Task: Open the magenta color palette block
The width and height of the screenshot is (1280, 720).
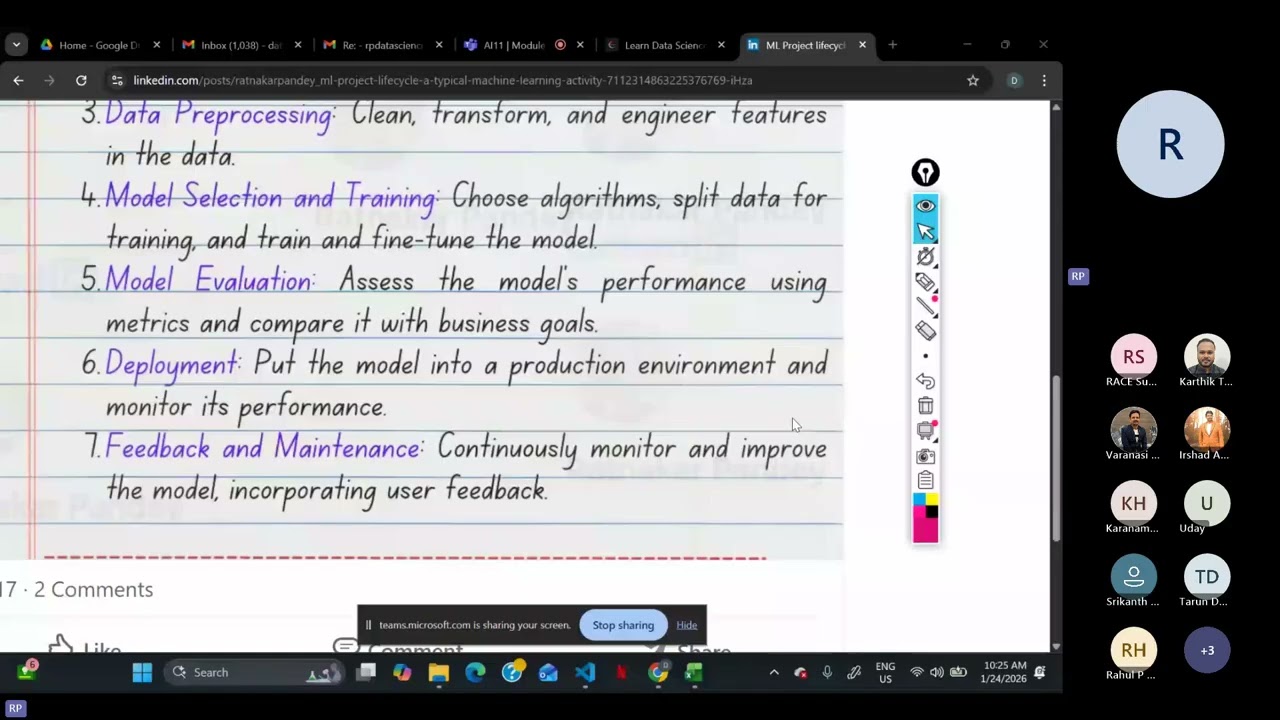Action: point(925,531)
